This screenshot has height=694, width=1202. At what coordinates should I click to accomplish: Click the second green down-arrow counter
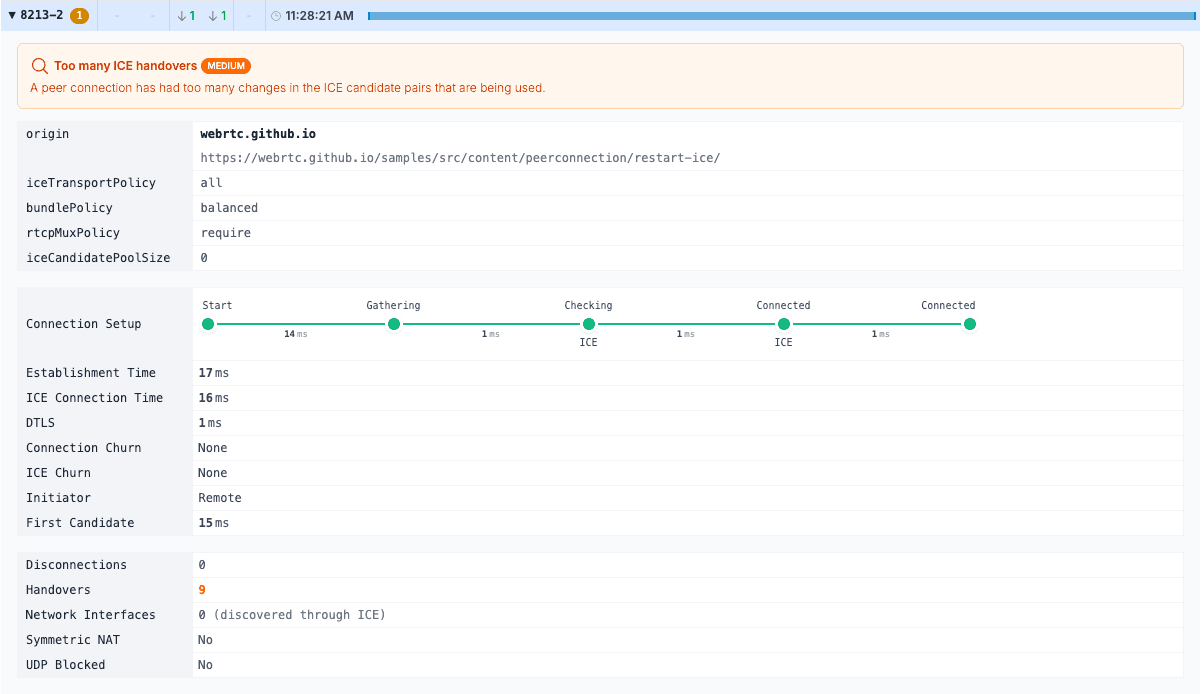click(x=217, y=16)
